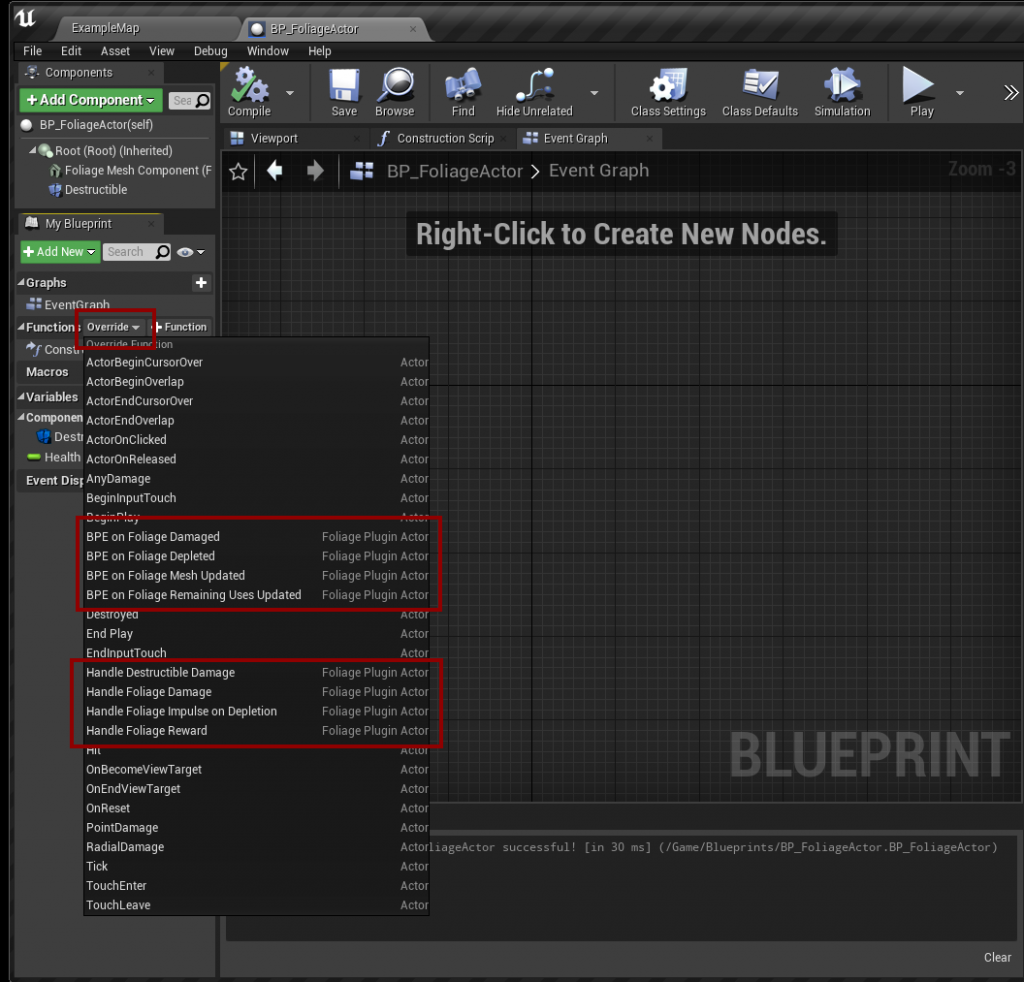Click the Play button in toolbar
The height and width of the screenshot is (982, 1024).
[921, 92]
